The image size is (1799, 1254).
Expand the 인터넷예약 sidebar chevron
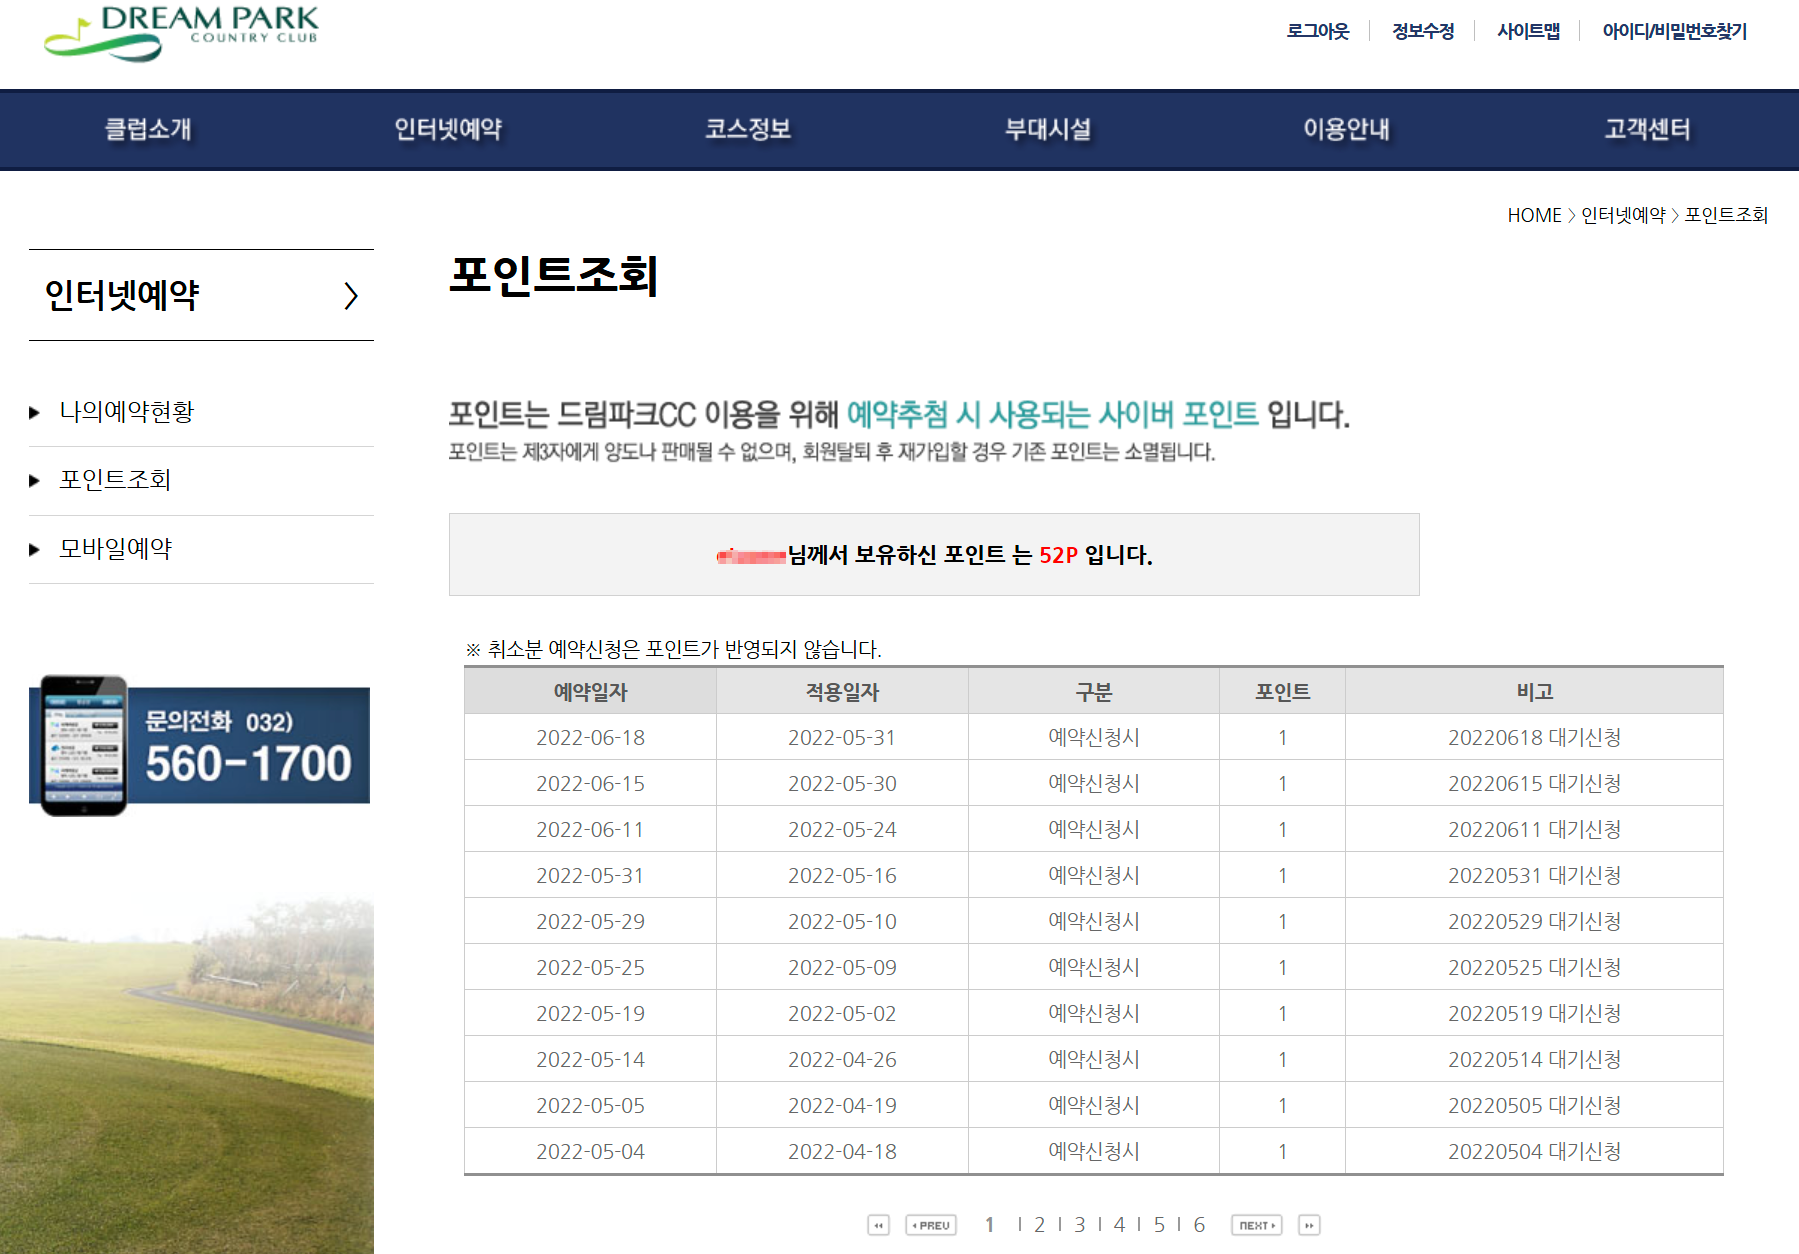(351, 296)
